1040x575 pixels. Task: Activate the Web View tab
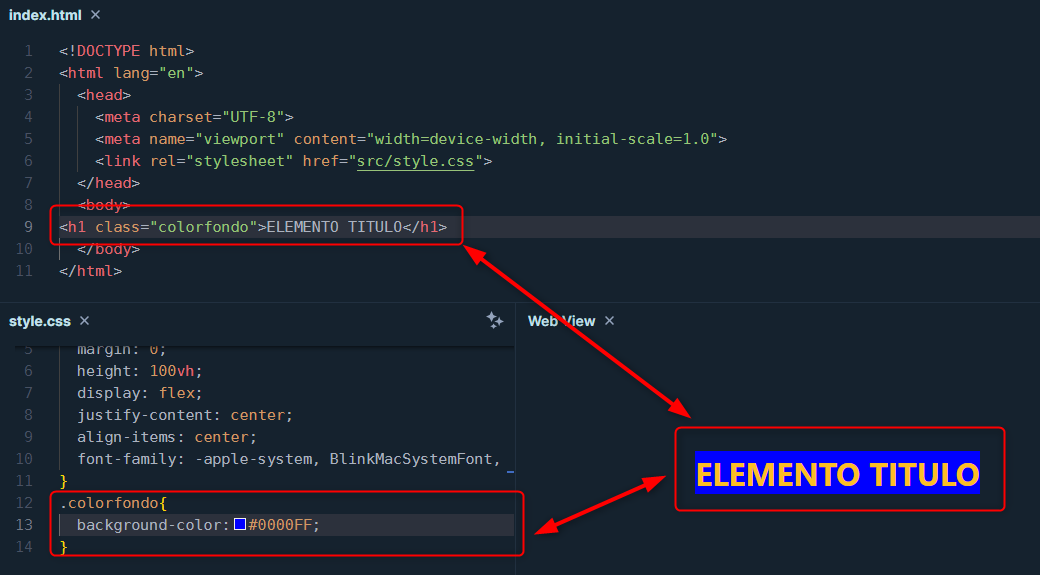[x=561, y=321]
